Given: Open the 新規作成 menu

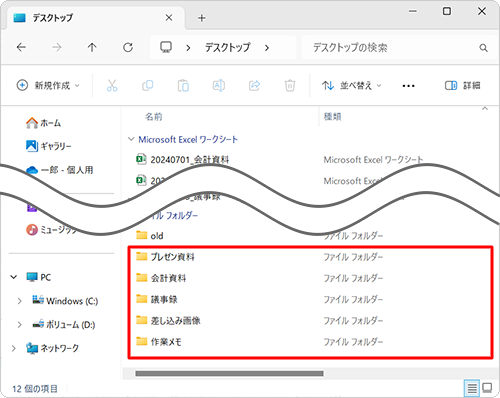Looking at the screenshot, I should pos(48,86).
